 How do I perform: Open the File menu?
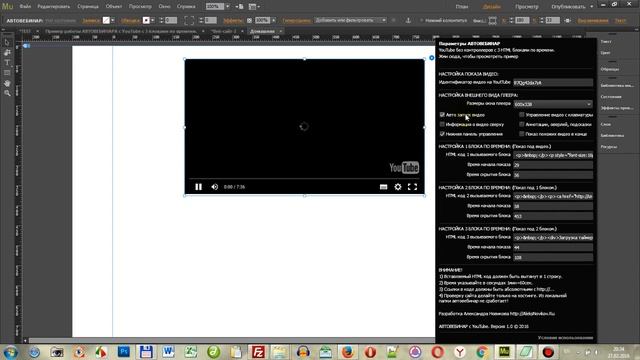[25, 7]
